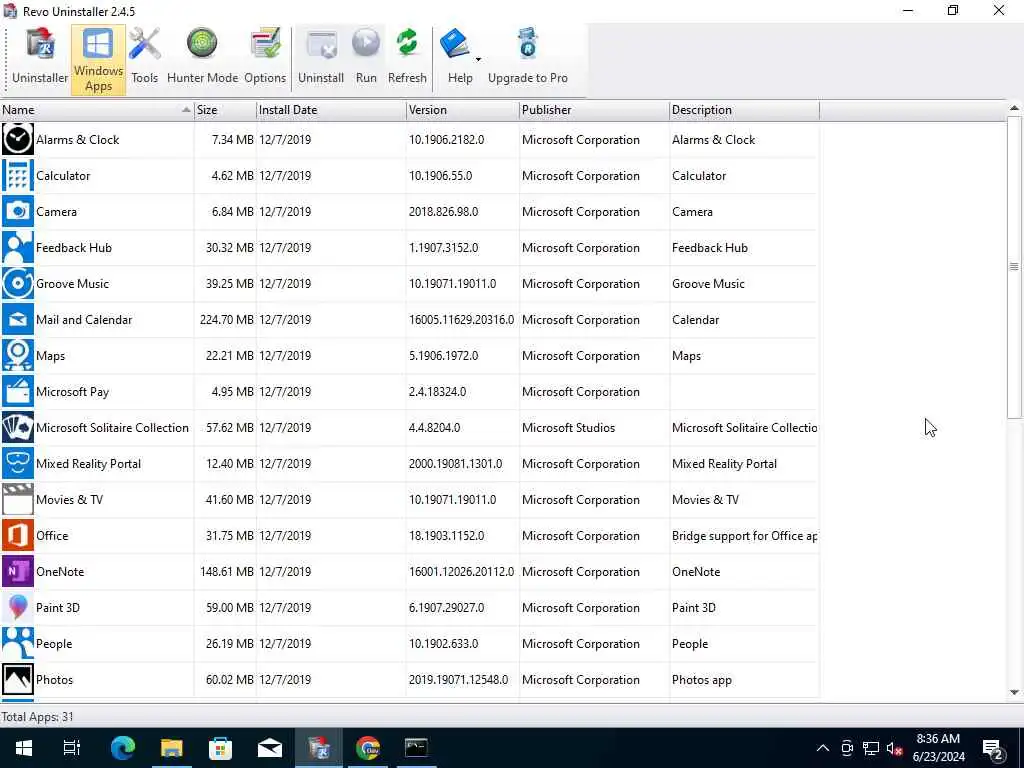Open Chrome from the taskbar
Viewport: 1024px width, 768px height.
tap(368, 748)
